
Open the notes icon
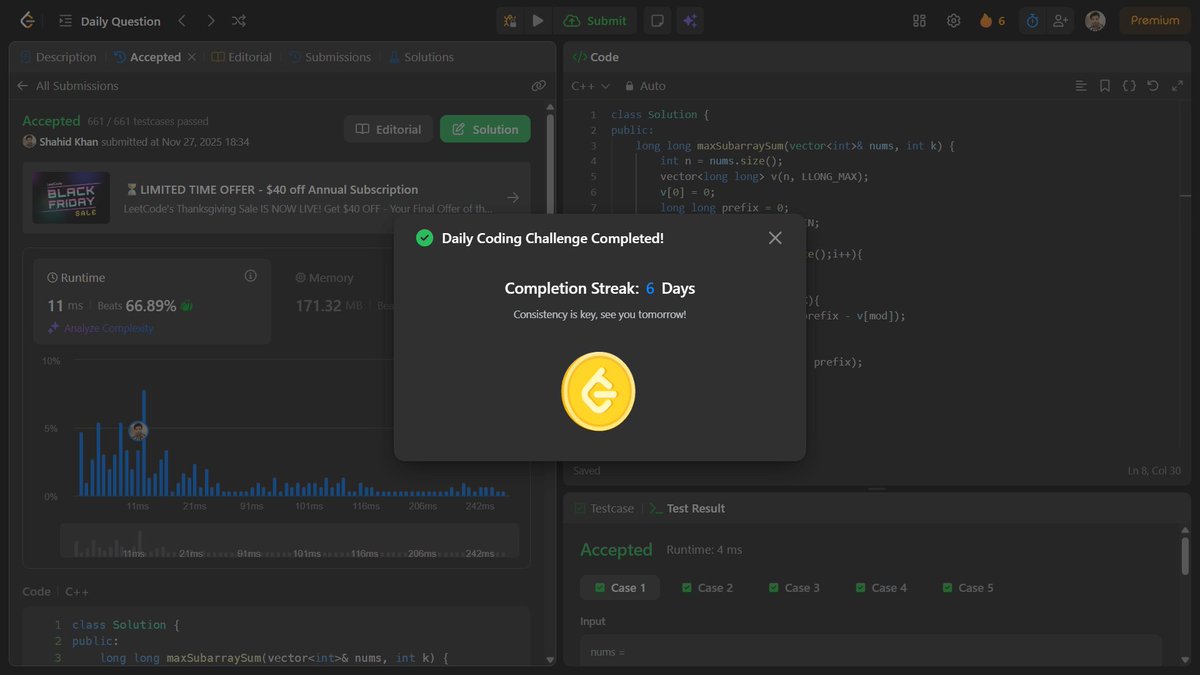(x=657, y=20)
